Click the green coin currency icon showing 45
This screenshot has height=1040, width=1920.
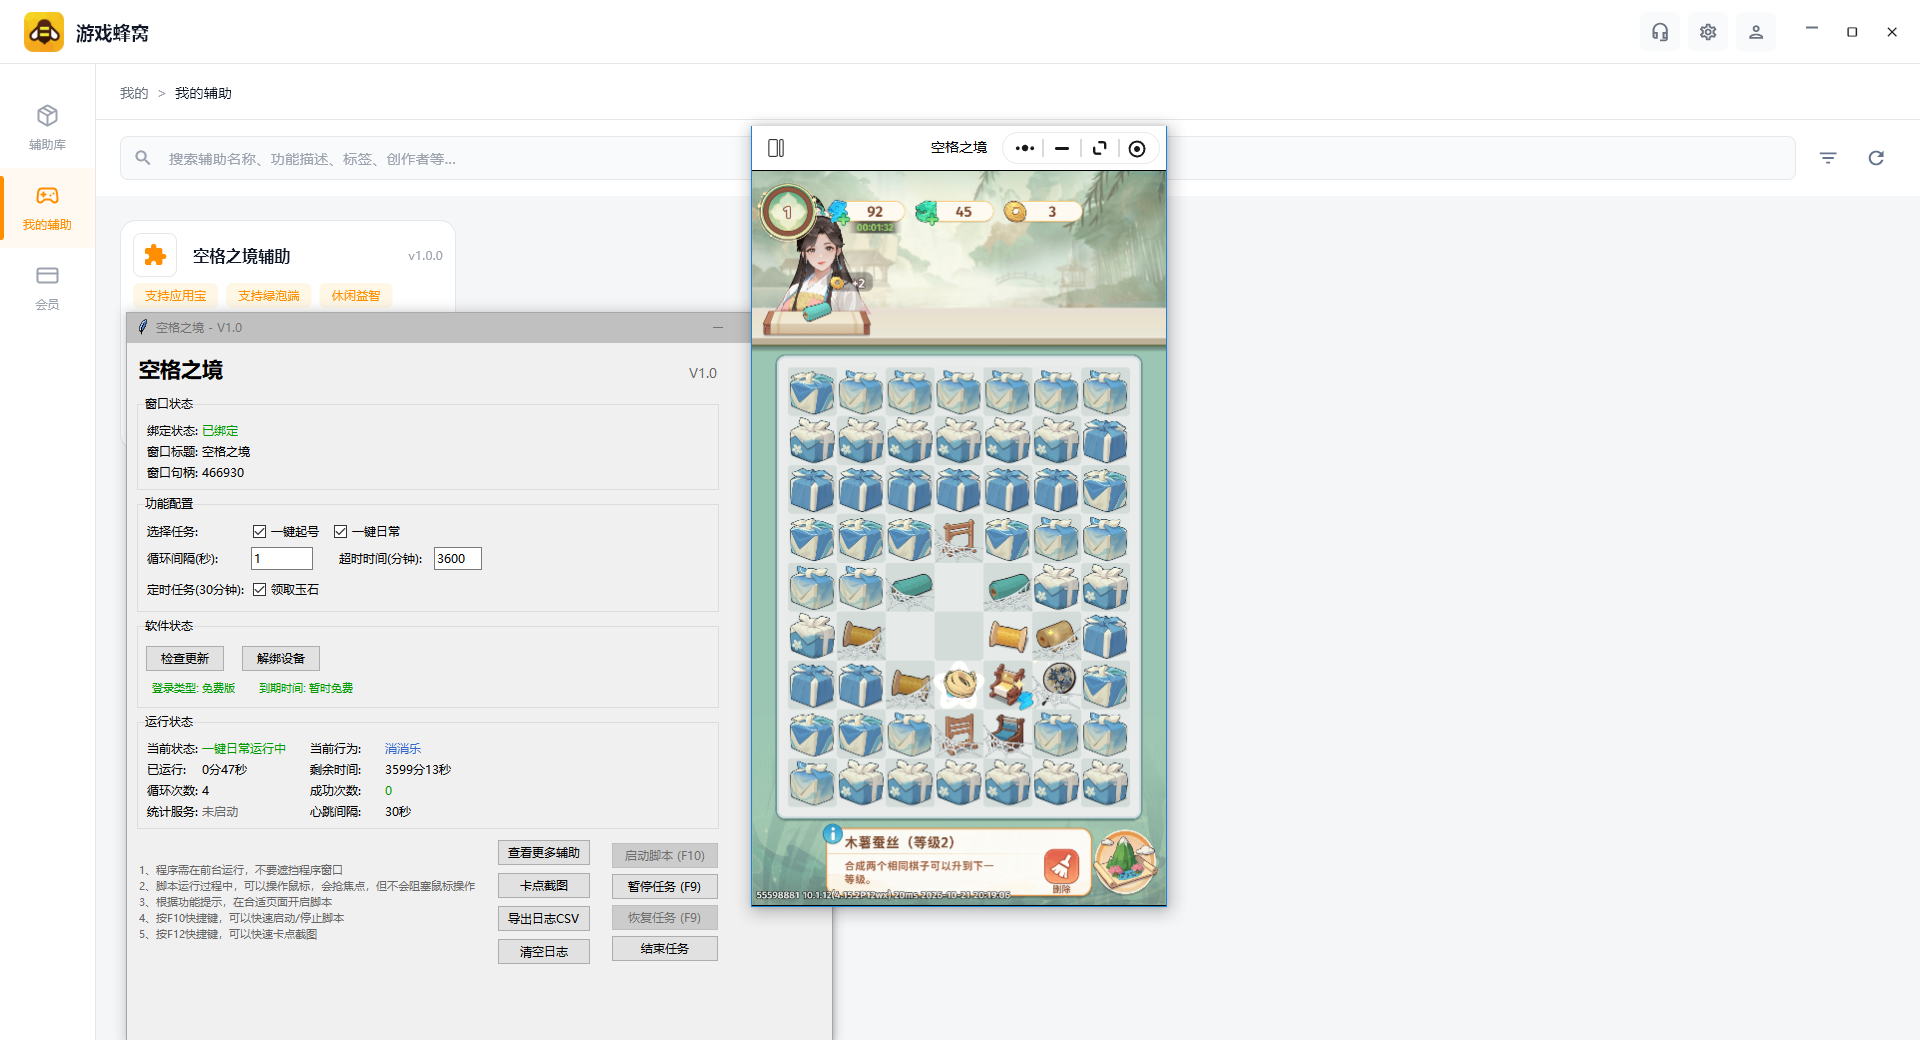point(927,211)
